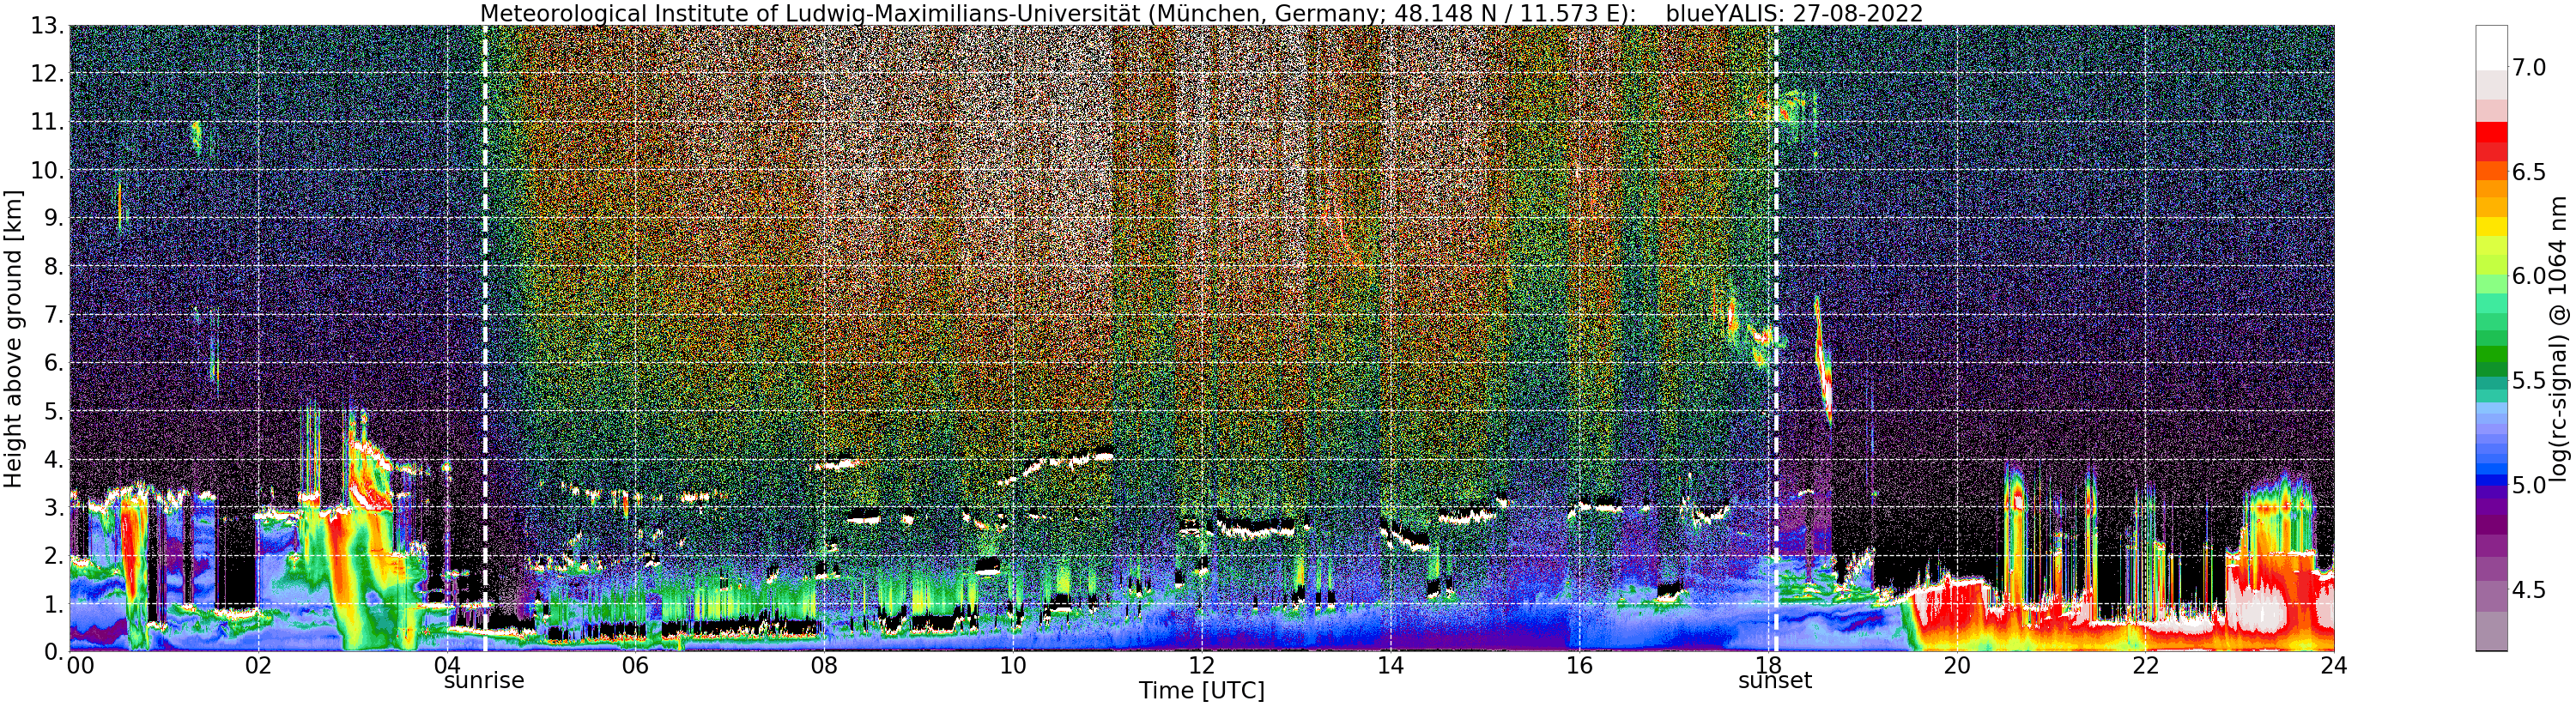Click the y-axis tick label '6.'
2576x707 pixels.
(x=54, y=363)
